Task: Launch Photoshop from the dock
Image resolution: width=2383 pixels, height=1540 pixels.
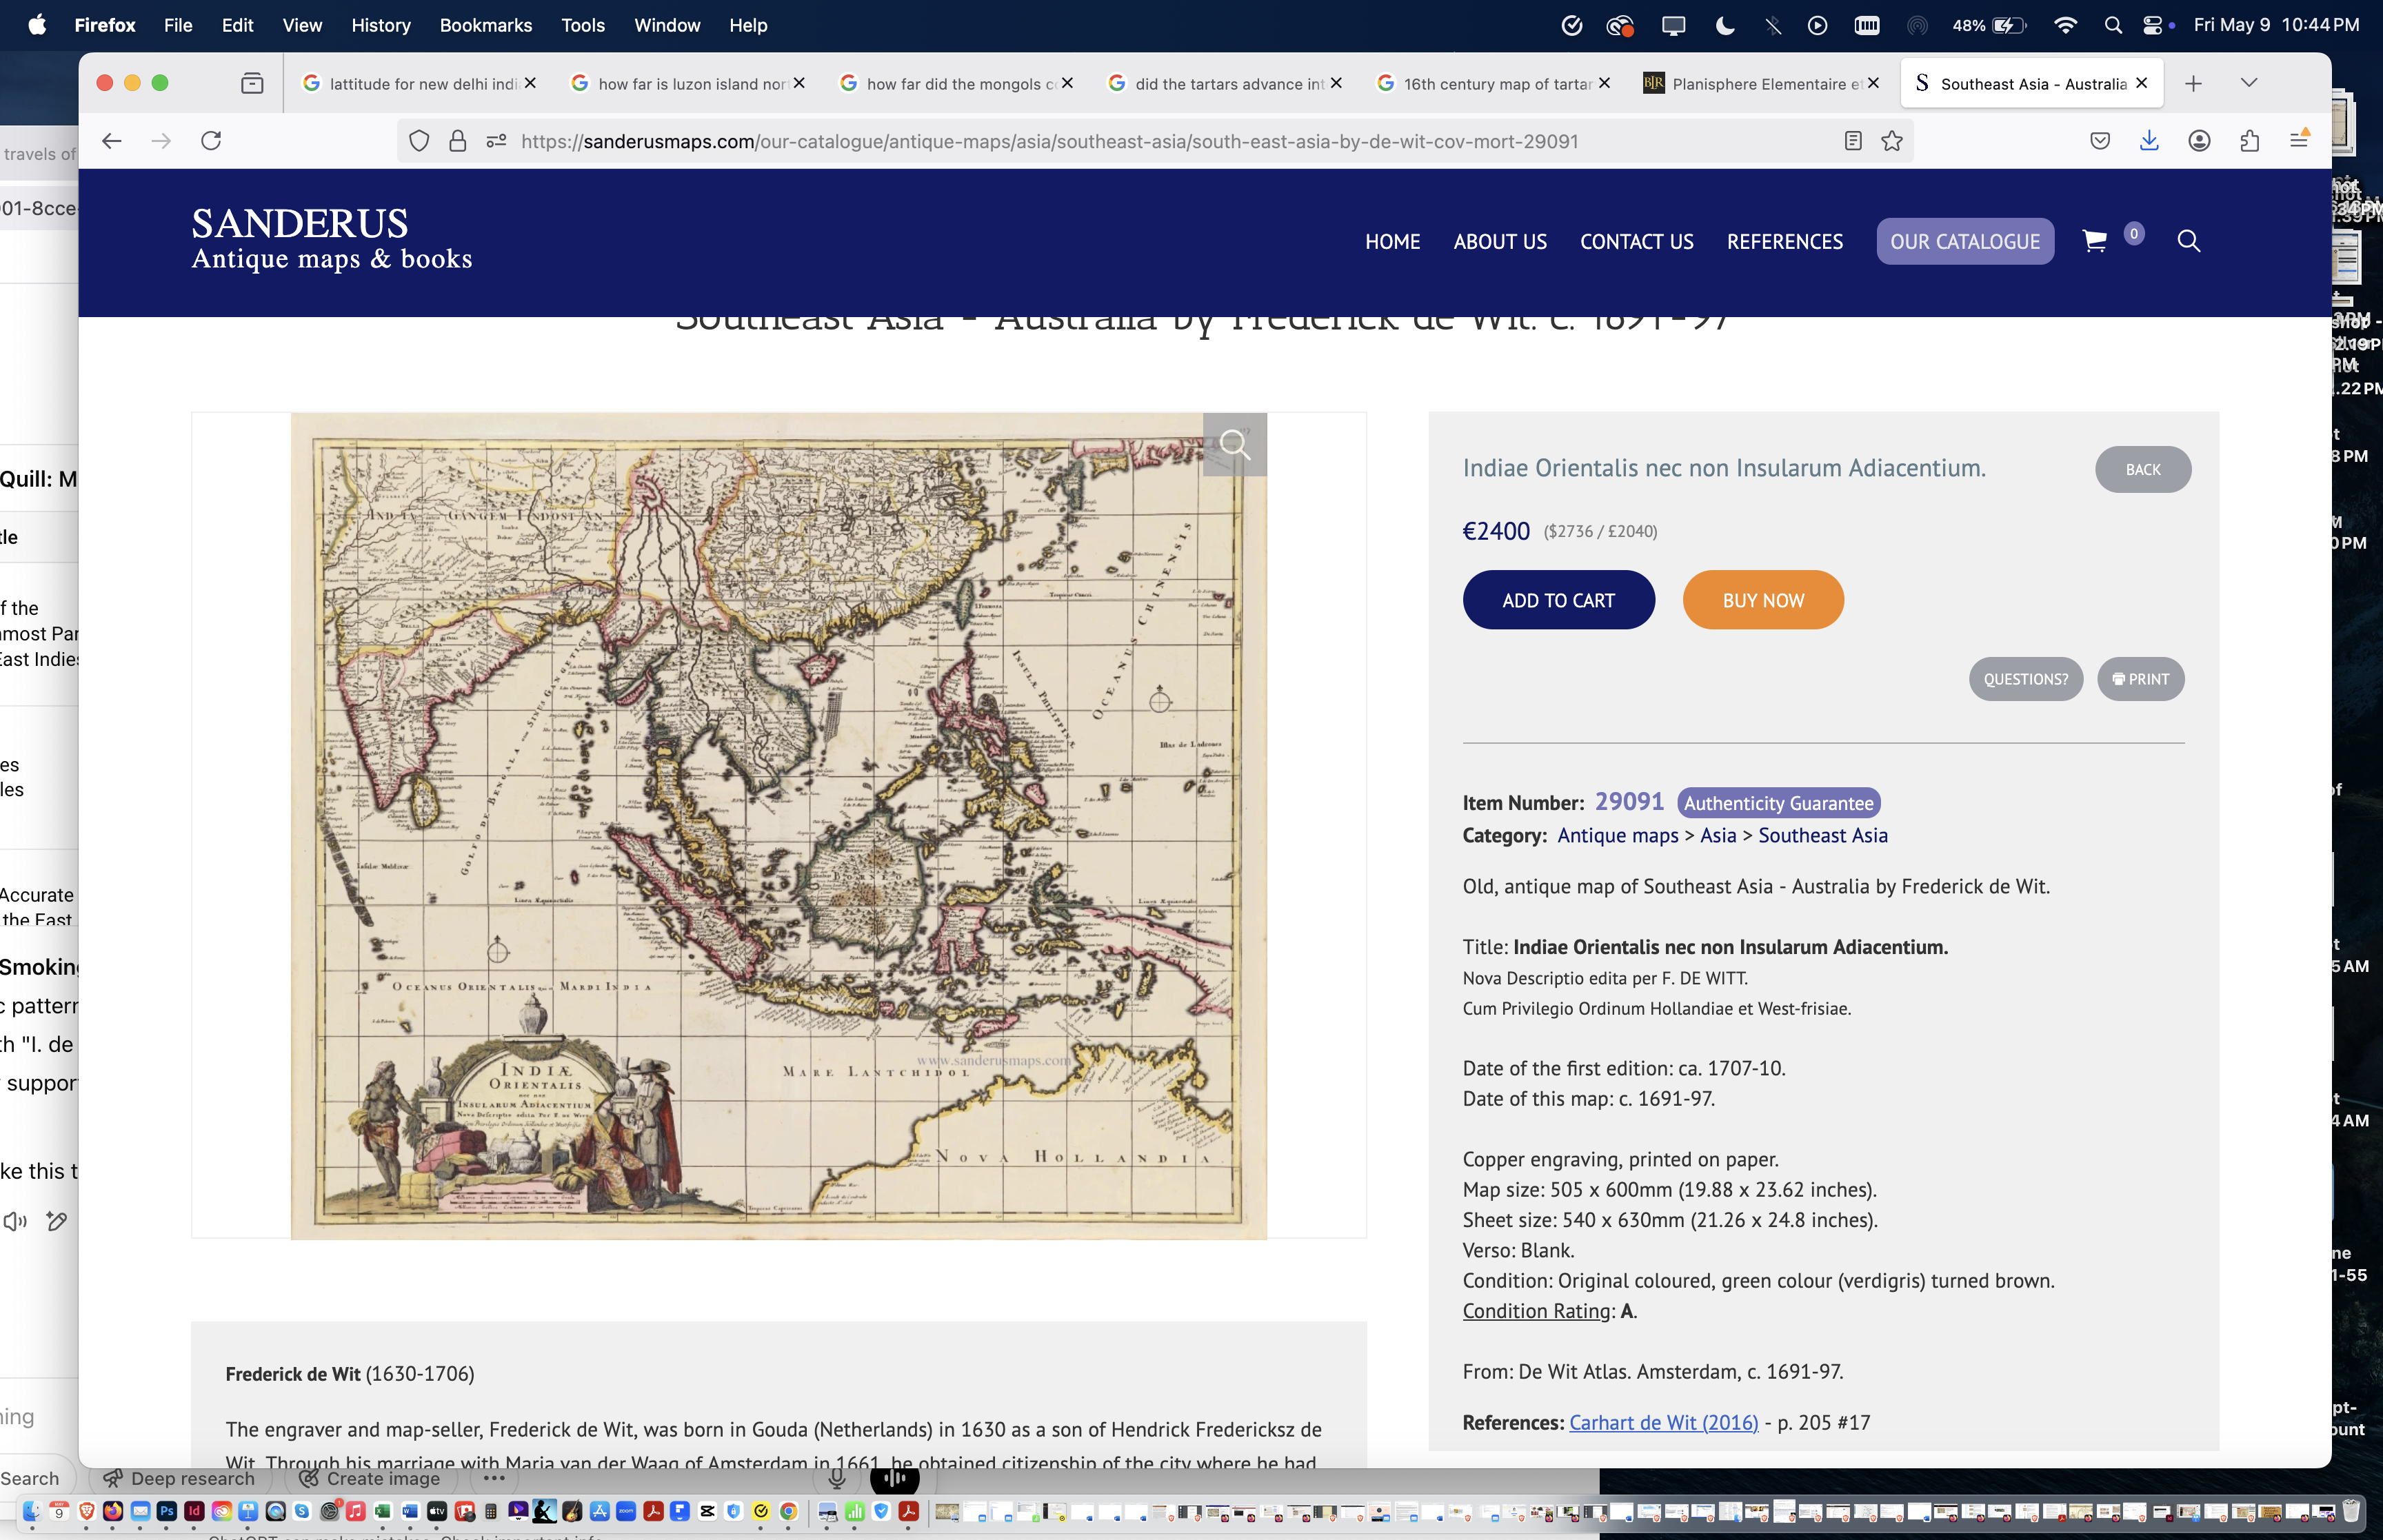Action: click(x=167, y=1511)
